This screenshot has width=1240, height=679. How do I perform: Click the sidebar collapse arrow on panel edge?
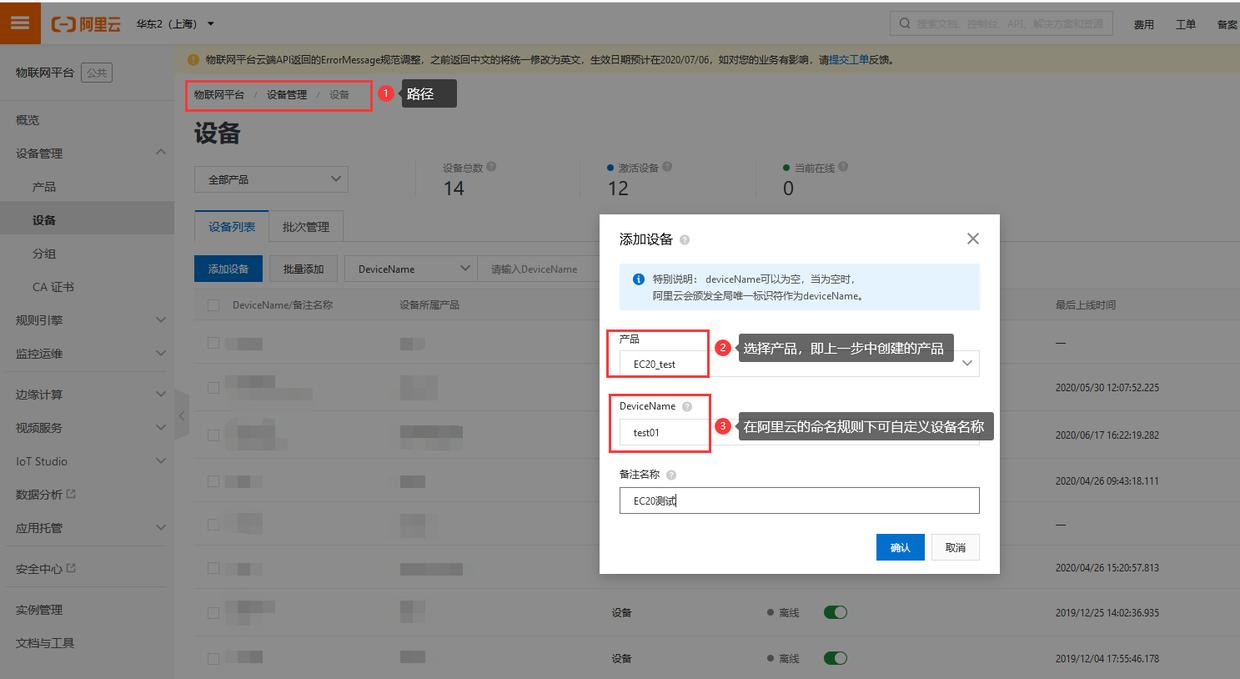[x=182, y=414]
